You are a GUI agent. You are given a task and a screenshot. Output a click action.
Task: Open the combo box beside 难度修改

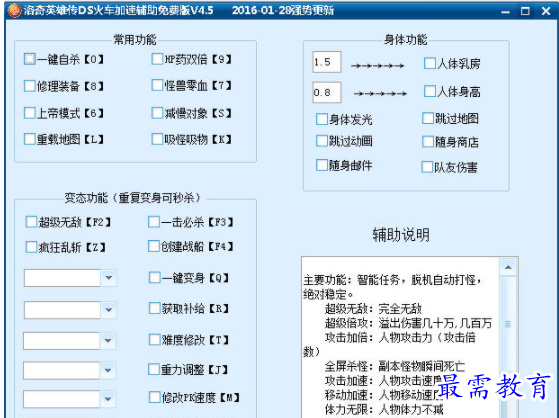108,341
